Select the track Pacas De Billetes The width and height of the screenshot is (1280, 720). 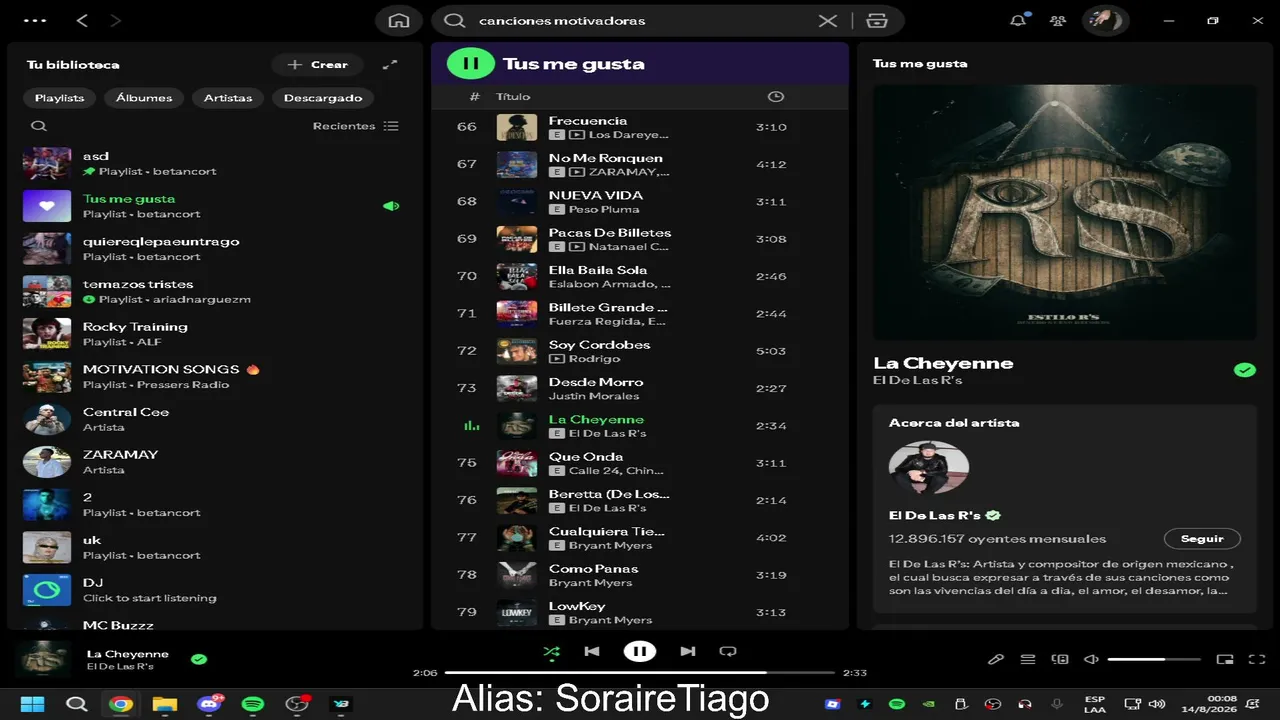pyautogui.click(x=640, y=239)
